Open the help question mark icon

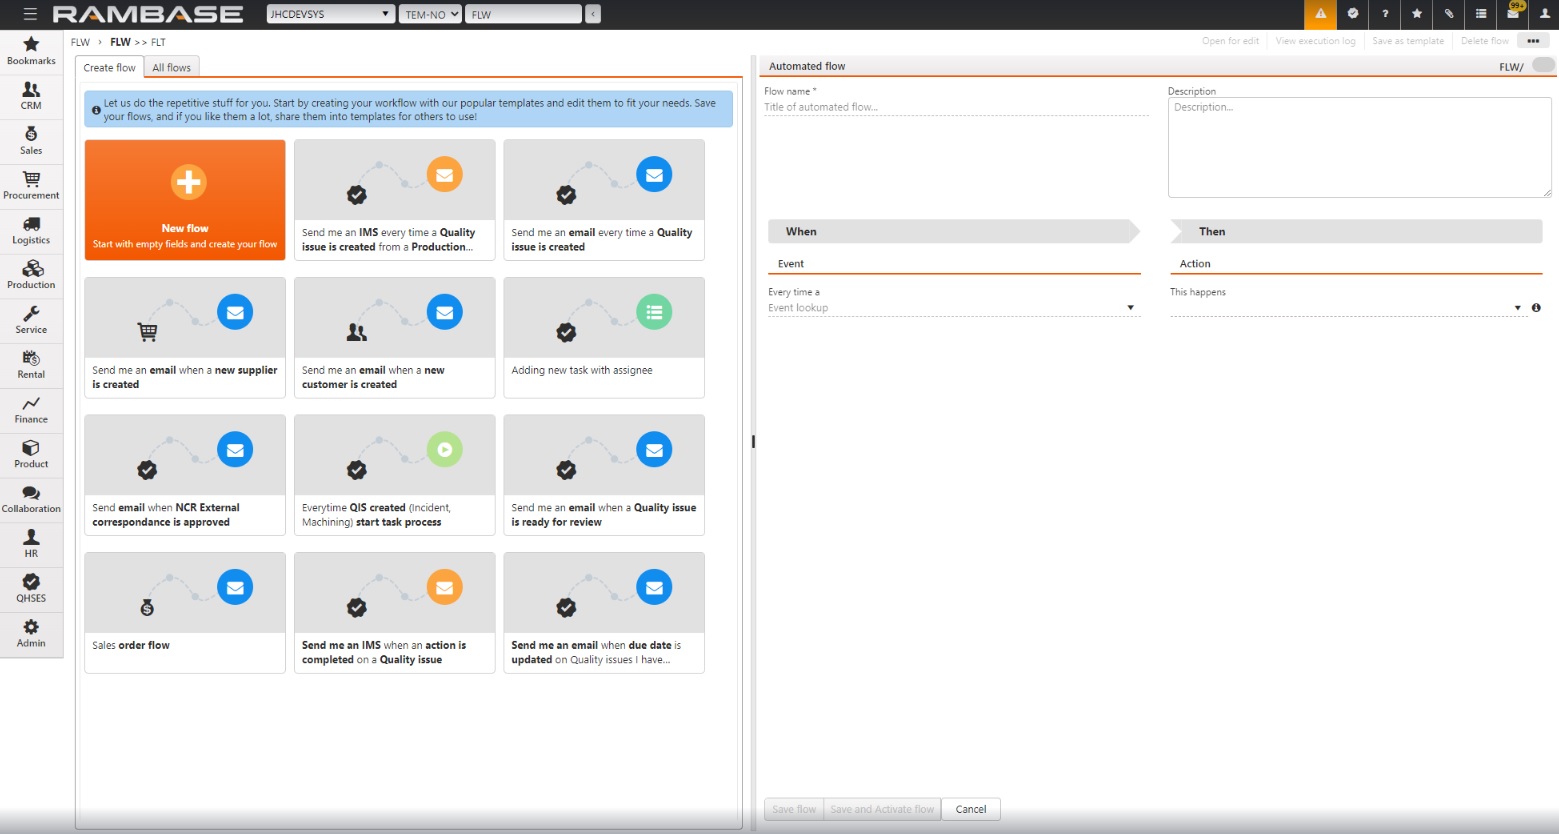click(1385, 14)
